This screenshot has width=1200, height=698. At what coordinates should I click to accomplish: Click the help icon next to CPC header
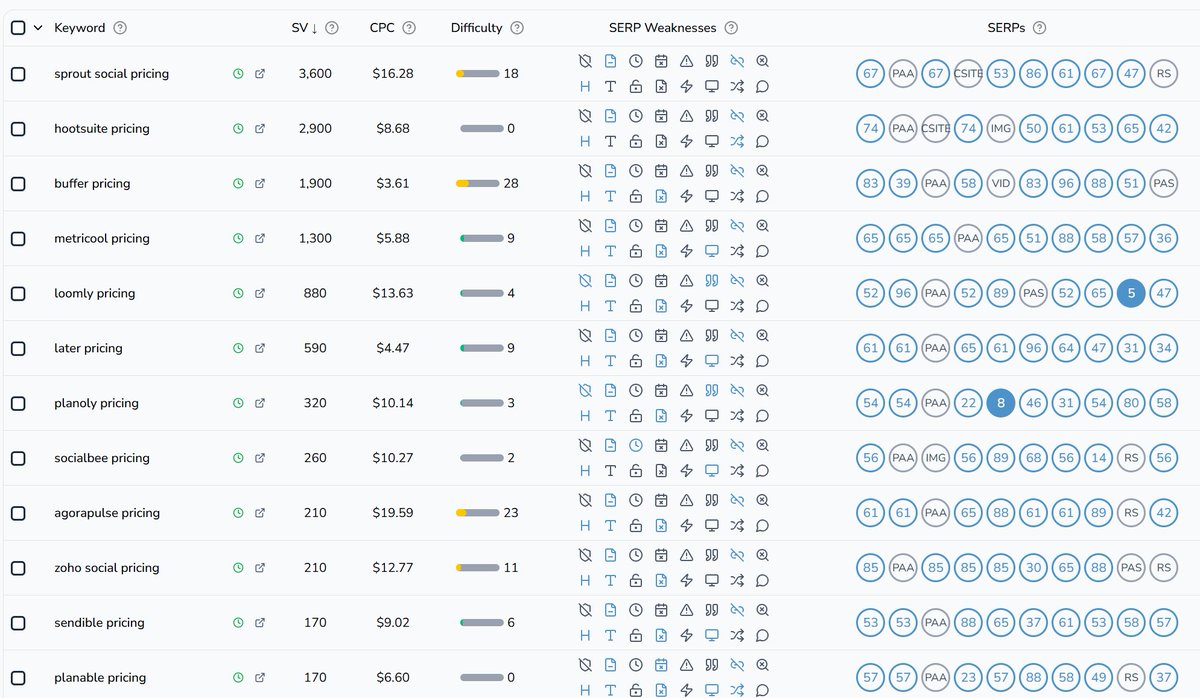pyautogui.click(x=409, y=28)
